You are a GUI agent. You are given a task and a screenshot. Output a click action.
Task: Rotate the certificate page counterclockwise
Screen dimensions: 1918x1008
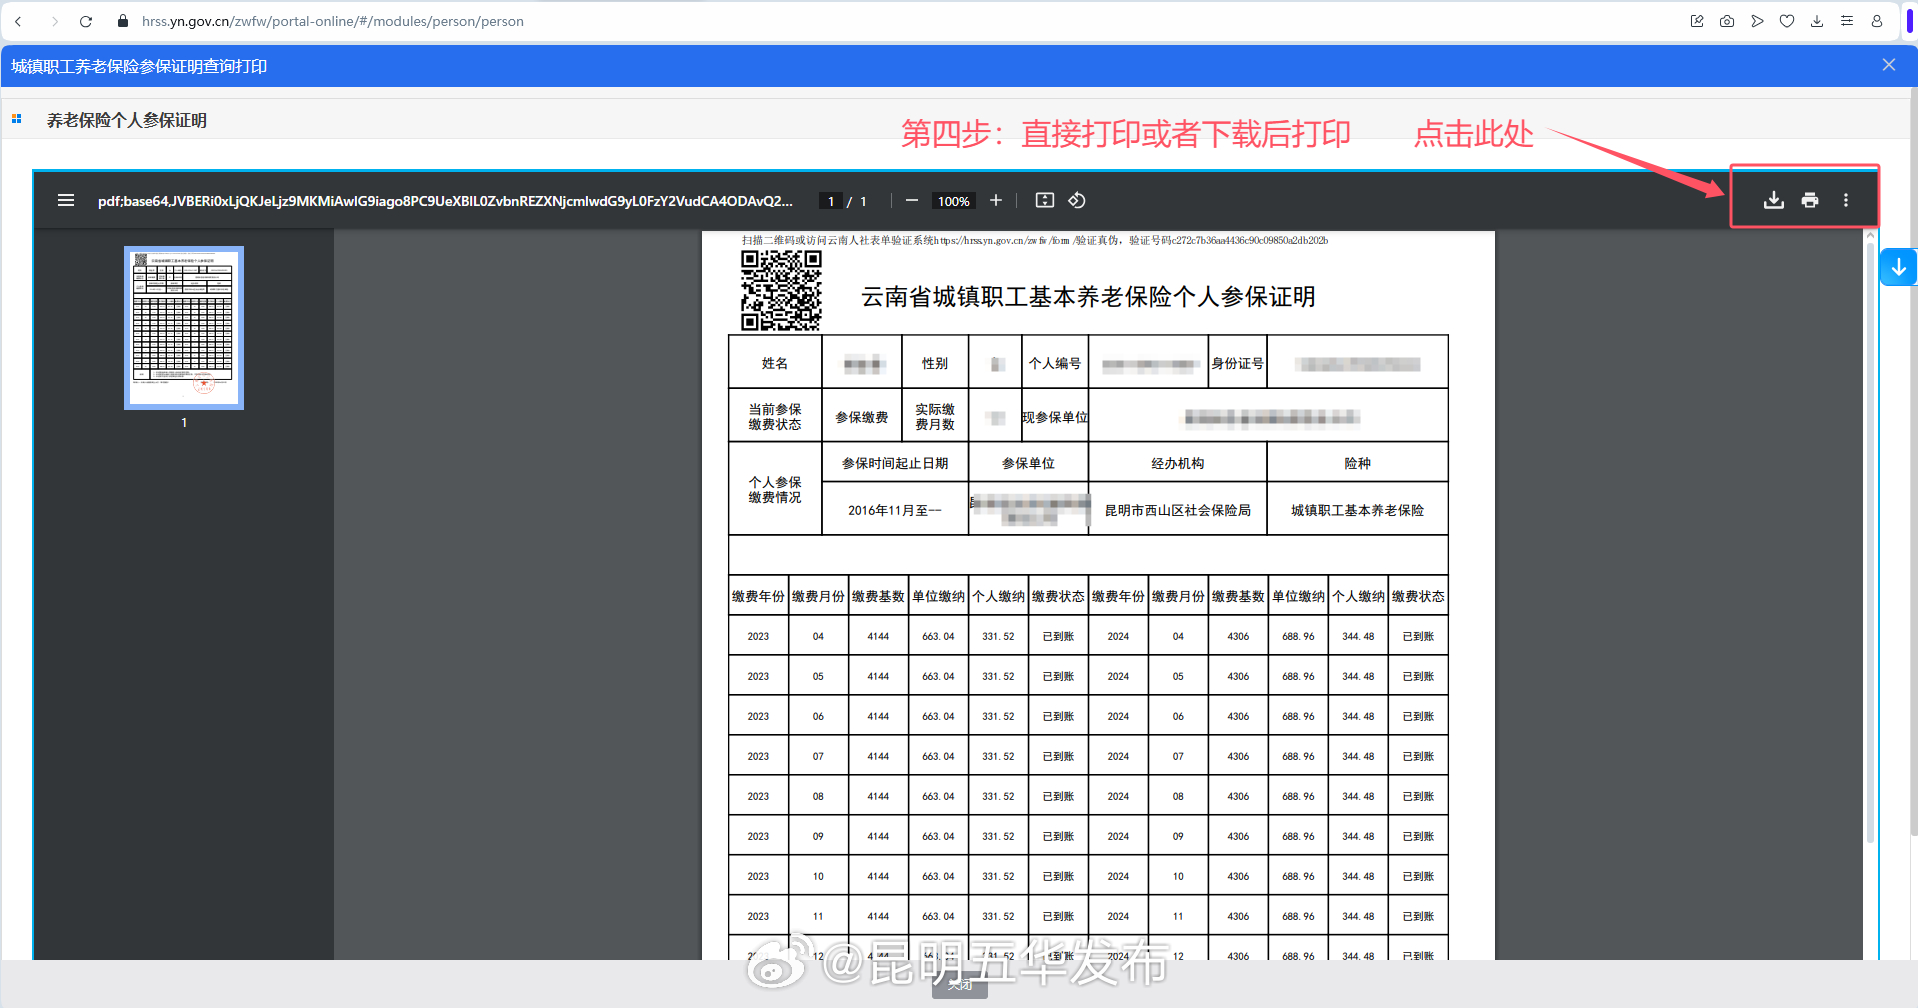click(x=1077, y=200)
